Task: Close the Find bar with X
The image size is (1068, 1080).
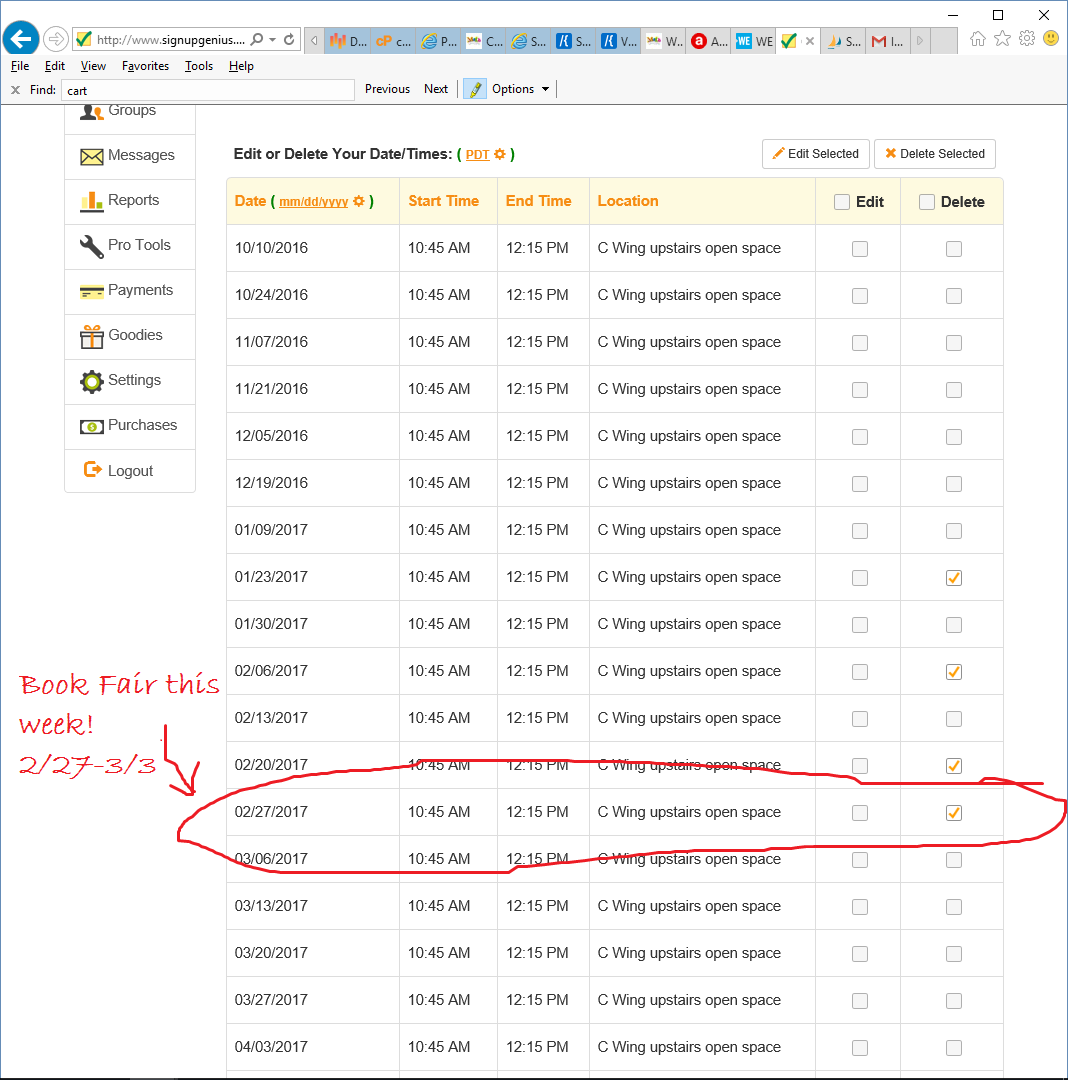Action: tap(15, 90)
